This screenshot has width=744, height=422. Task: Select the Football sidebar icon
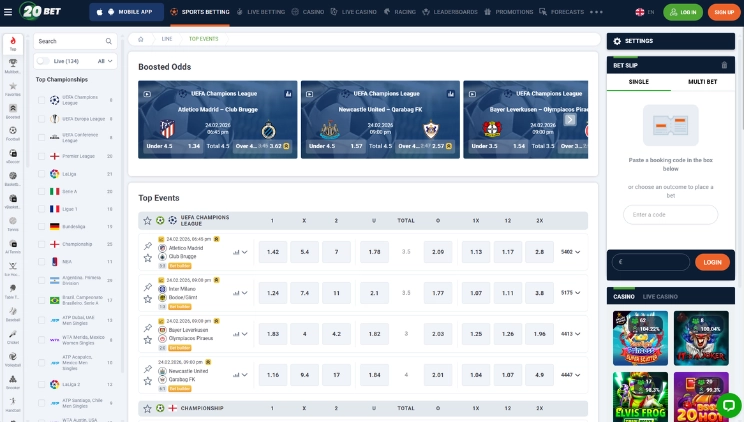(13, 133)
